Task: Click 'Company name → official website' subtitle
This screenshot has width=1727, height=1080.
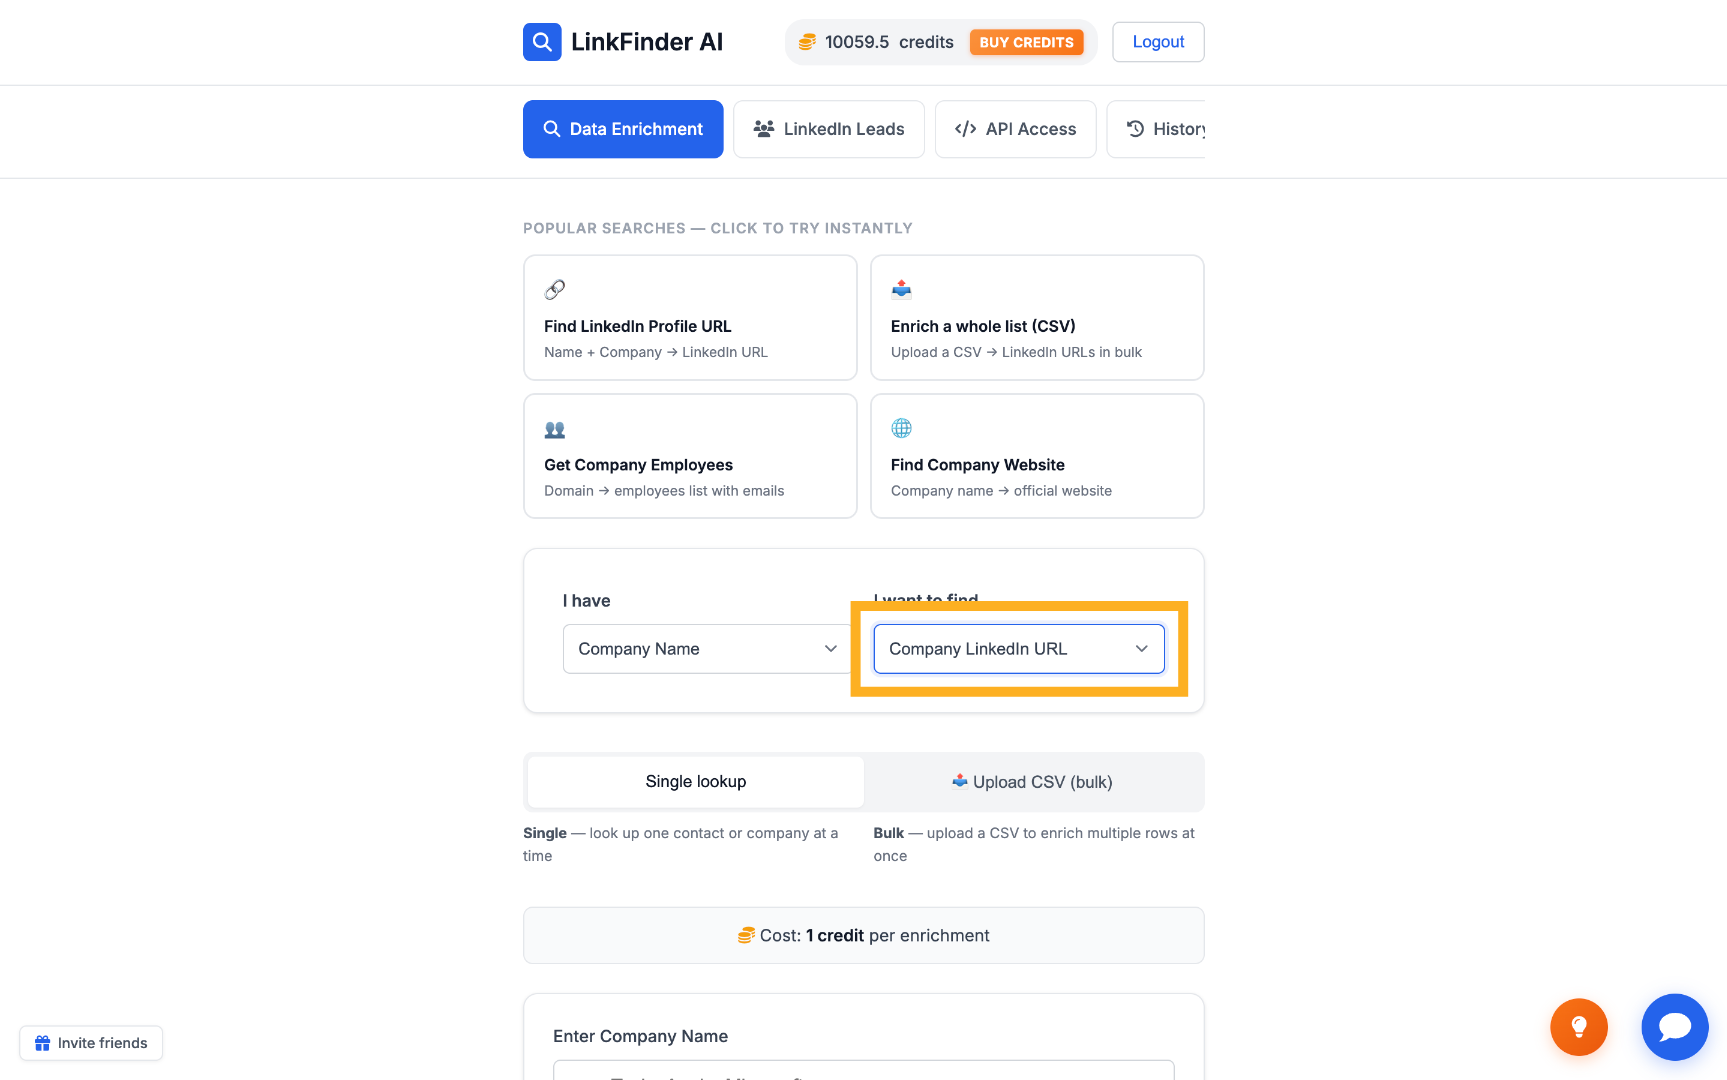Action: pos(1001,491)
